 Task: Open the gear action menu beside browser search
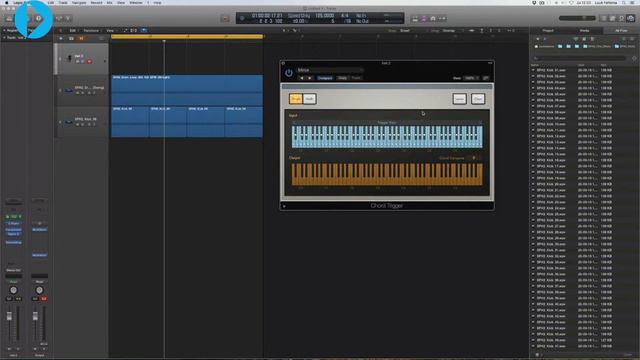[x=634, y=58]
